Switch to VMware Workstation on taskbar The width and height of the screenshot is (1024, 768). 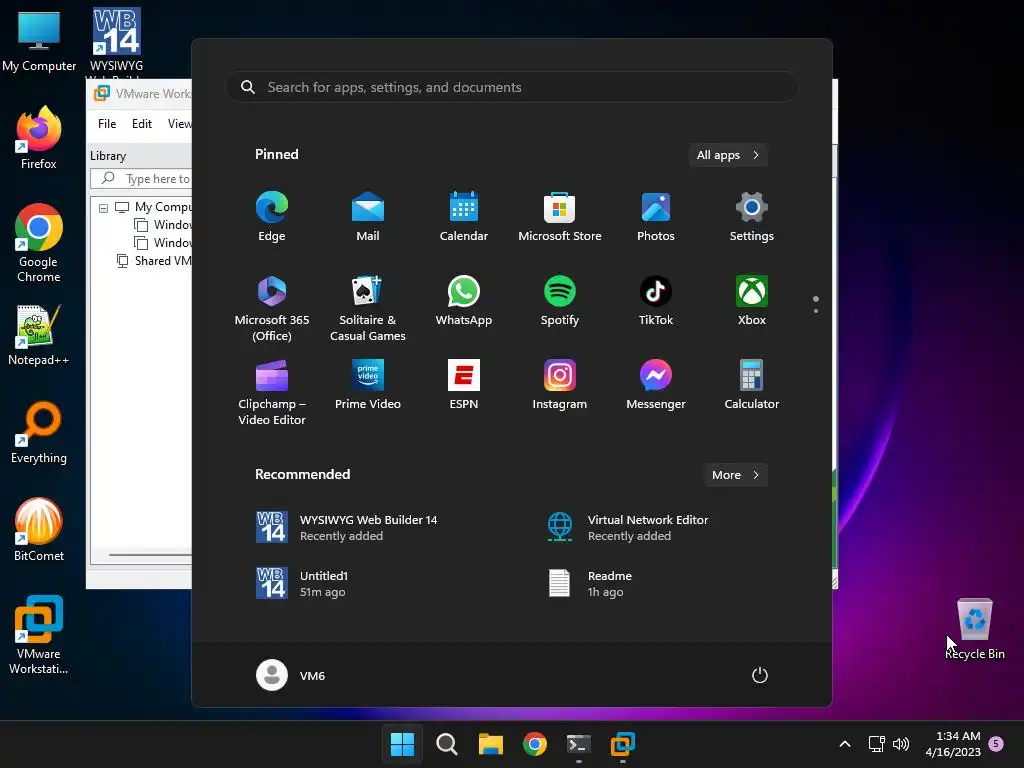click(623, 744)
